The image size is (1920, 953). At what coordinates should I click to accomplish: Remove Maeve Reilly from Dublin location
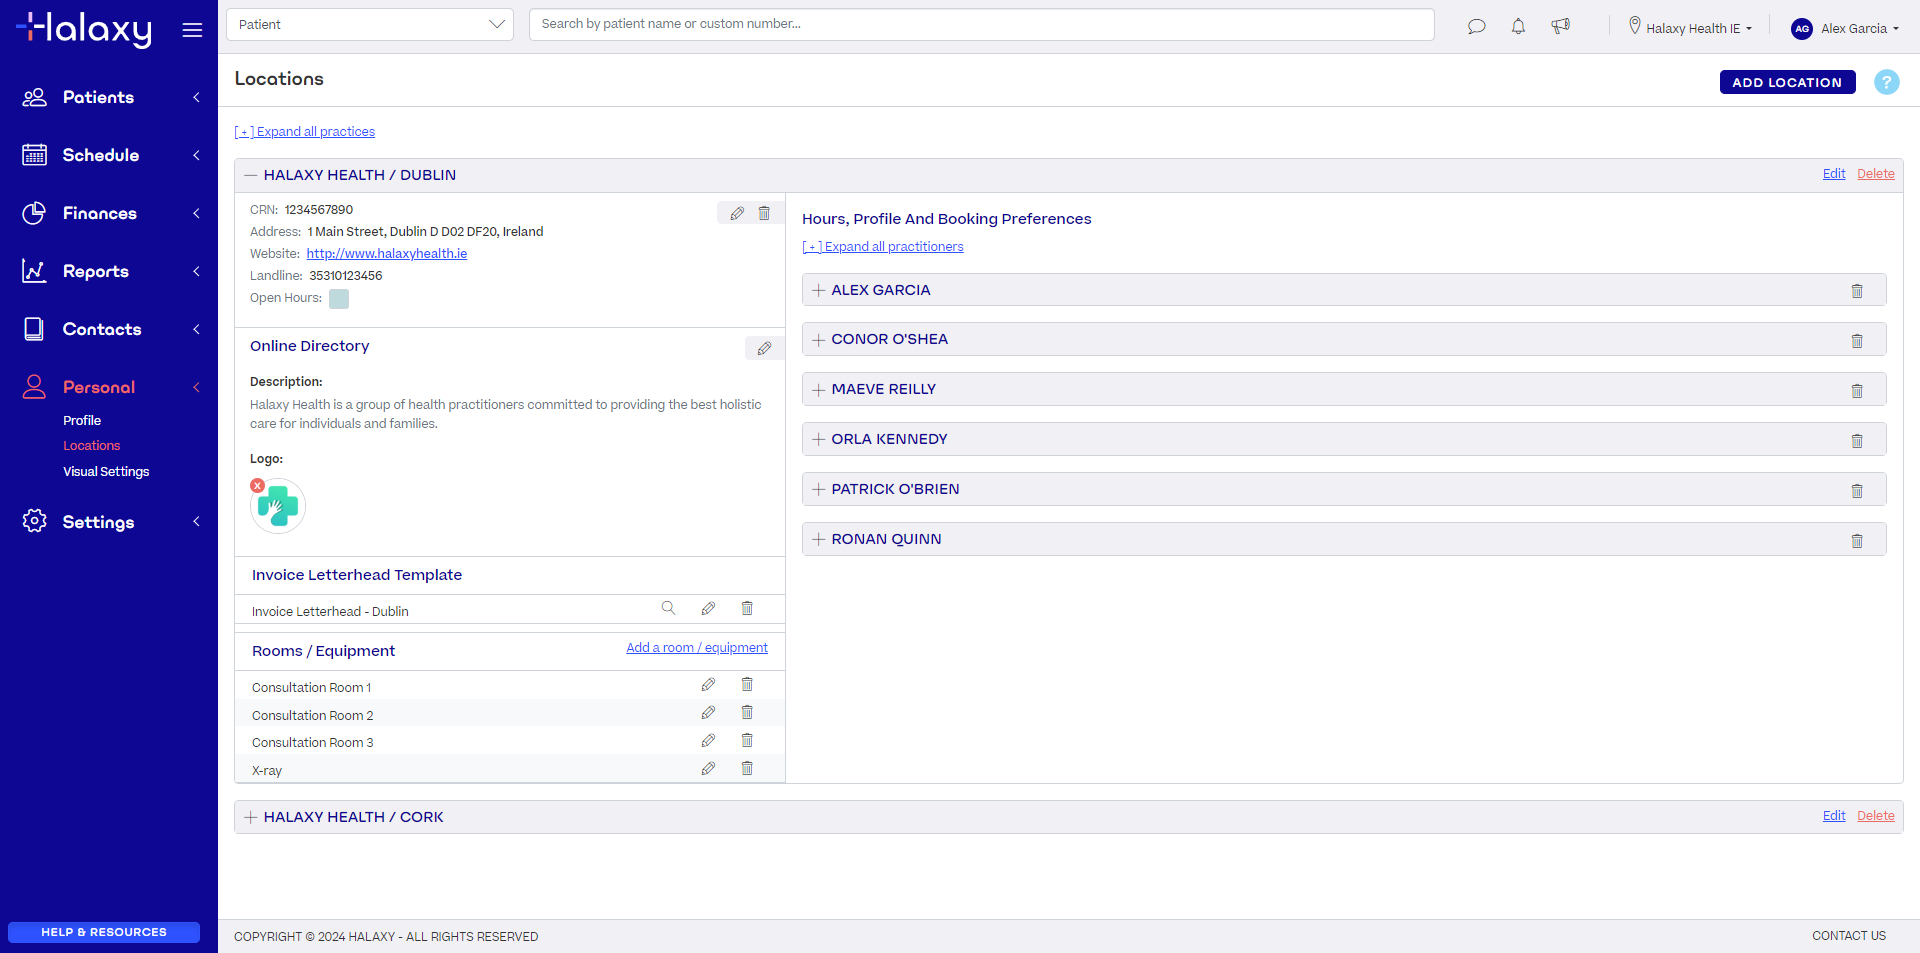(x=1857, y=391)
